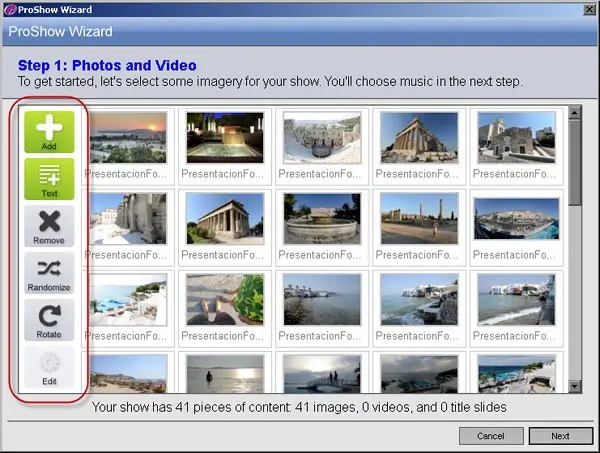Image resolution: width=600 pixels, height=453 pixels.
Task: Click the ProShow logo in title bar
Action: [x=10, y=10]
